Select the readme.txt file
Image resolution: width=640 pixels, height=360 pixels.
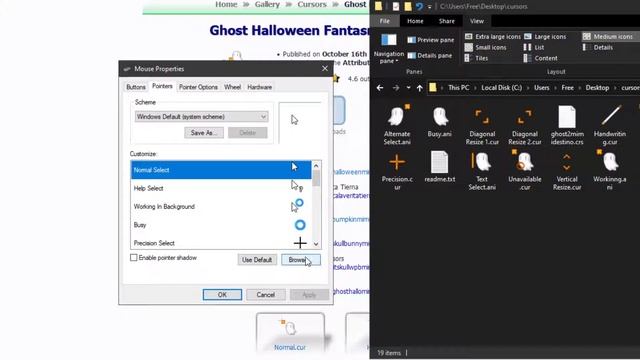tap(440, 167)
